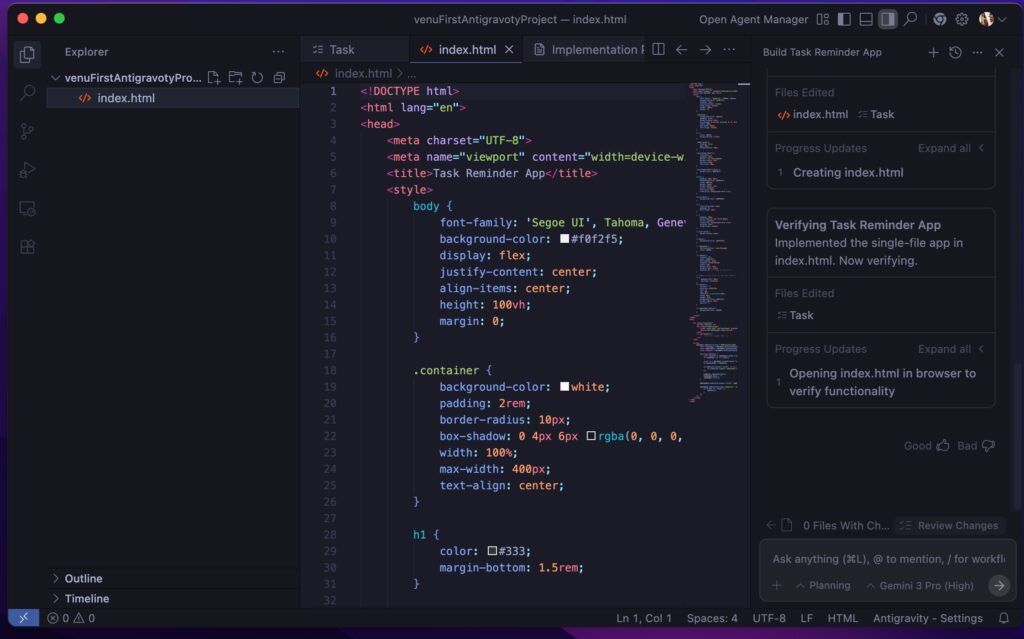The height and width of the screenshot is (639, 1024).
Task: Open the Extensions view in activity bar
Action: click(27, 247)
